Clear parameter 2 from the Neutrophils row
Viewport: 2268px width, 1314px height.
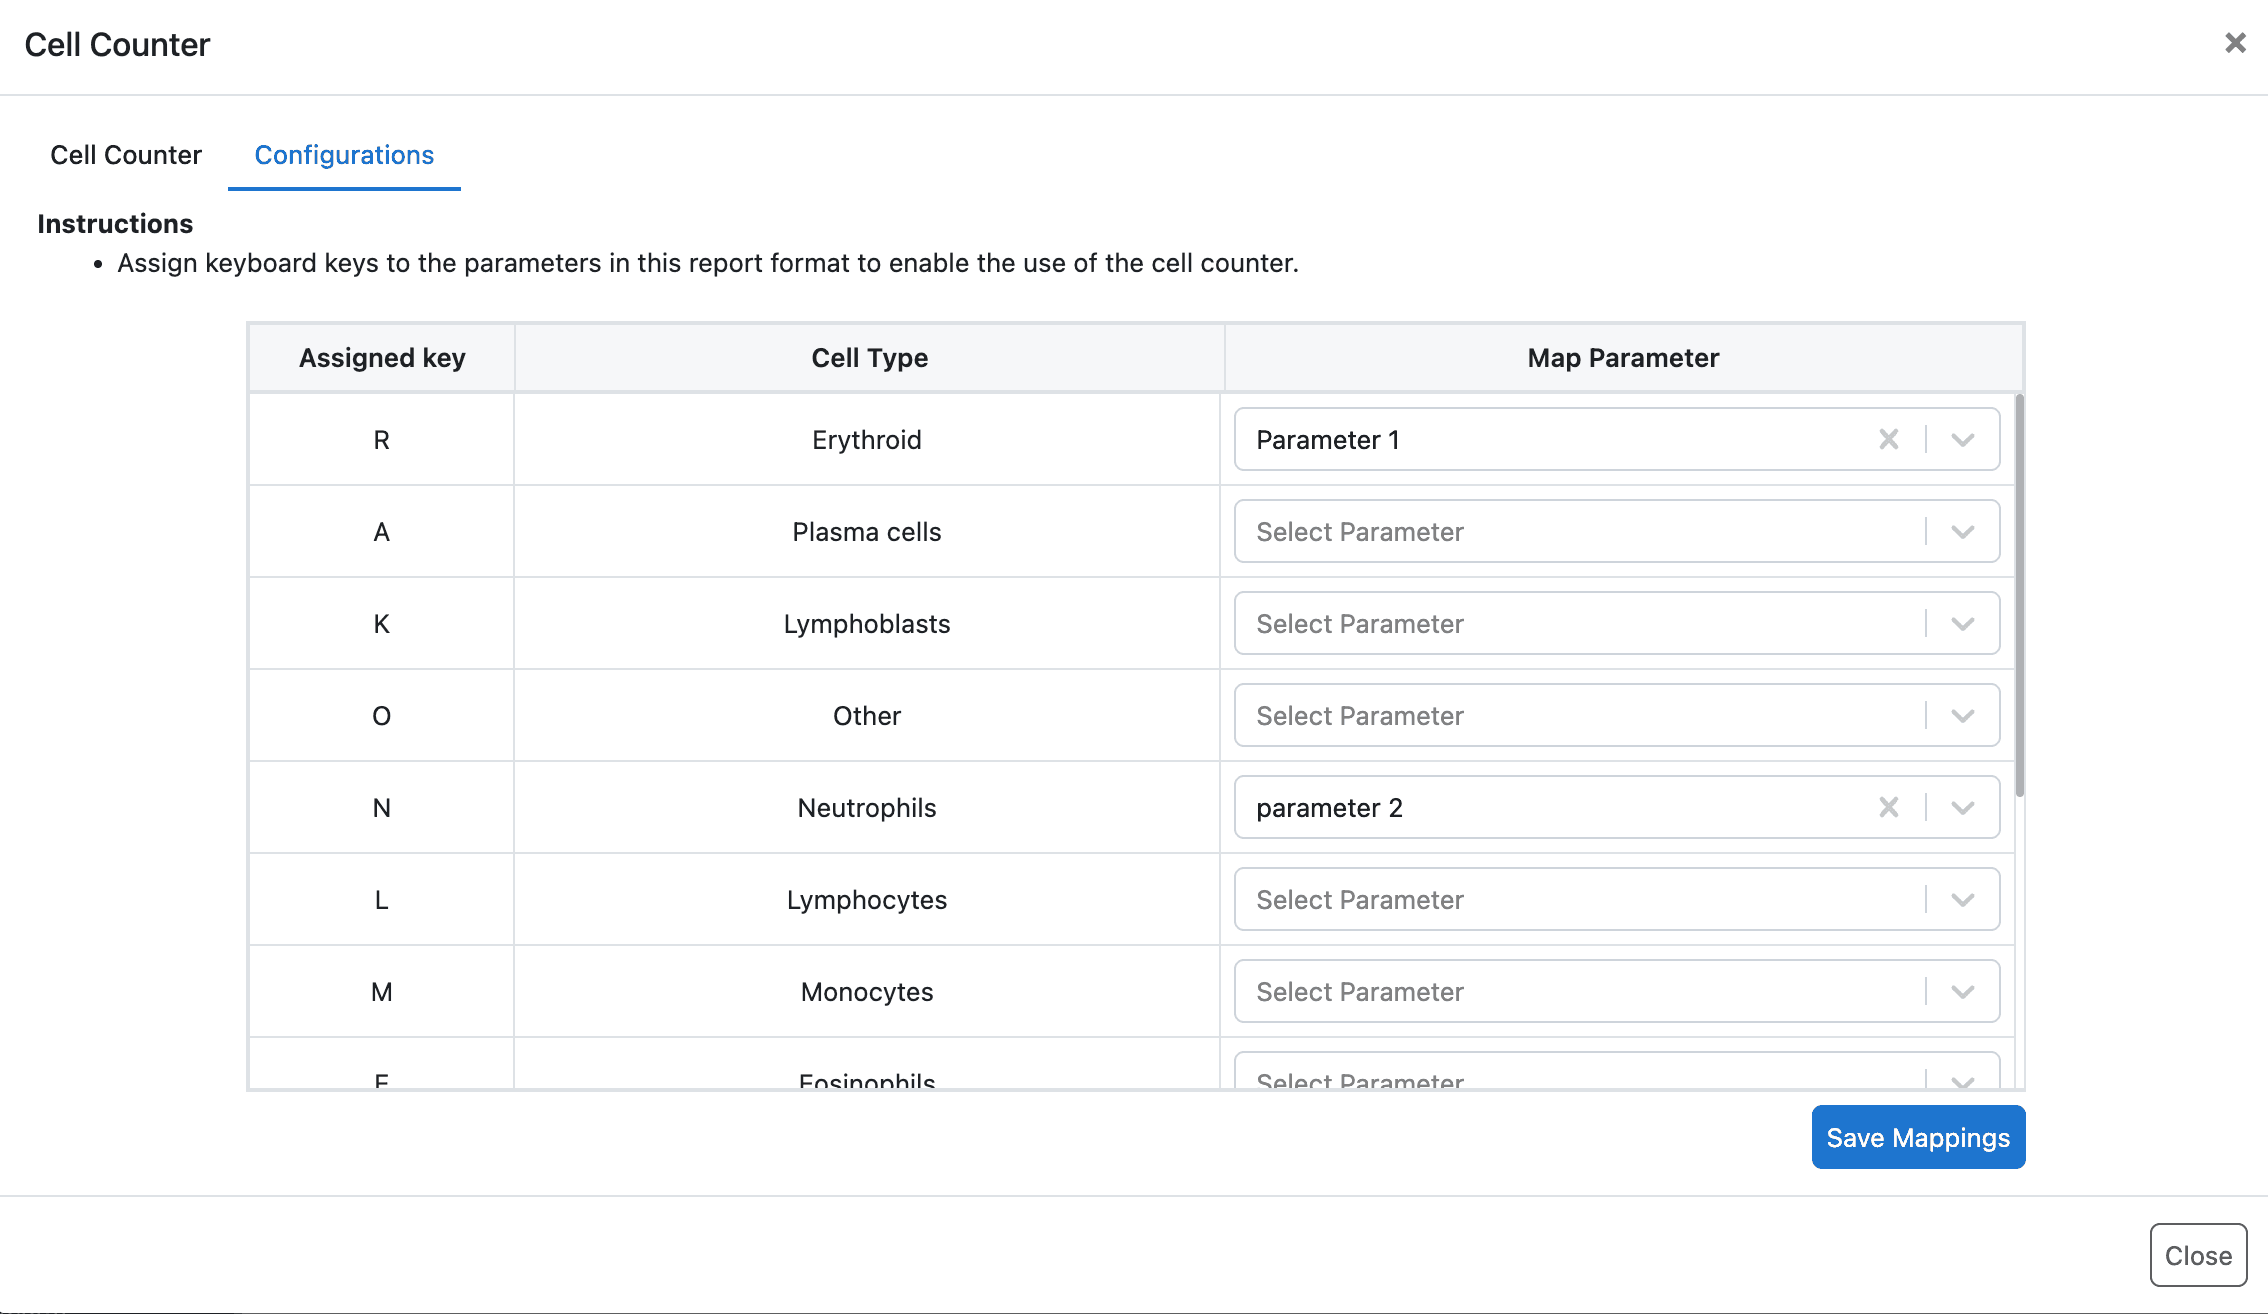coord(1888,807)
